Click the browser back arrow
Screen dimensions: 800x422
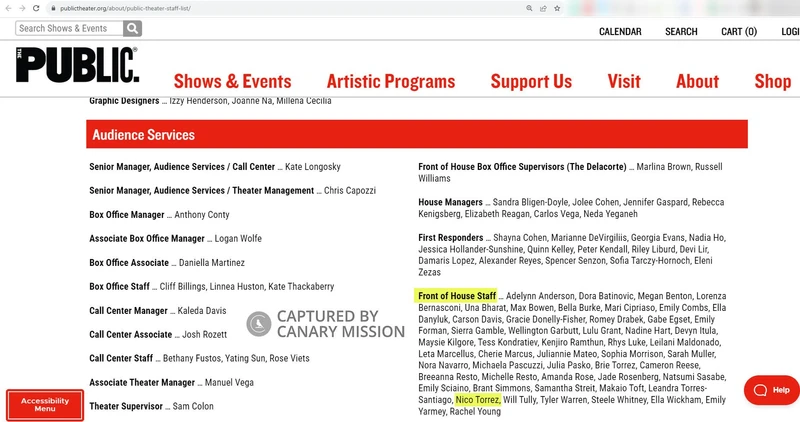tap(8, 8)
